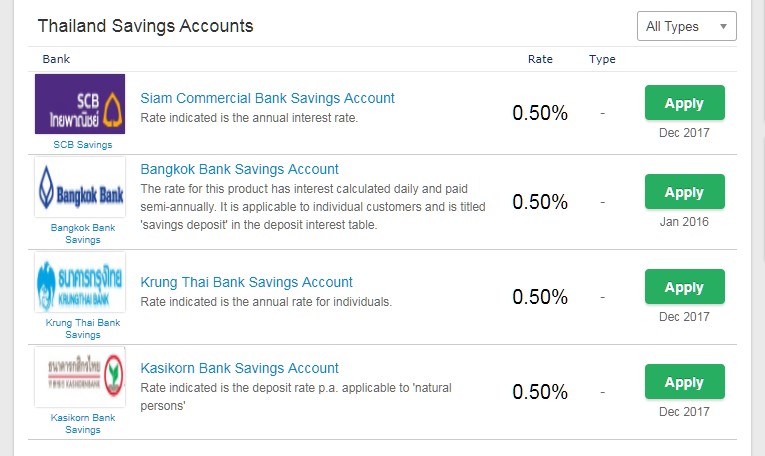Sort by the Rate column header
The height and width of the screenshot is (456, 765).
click(540, 59)
